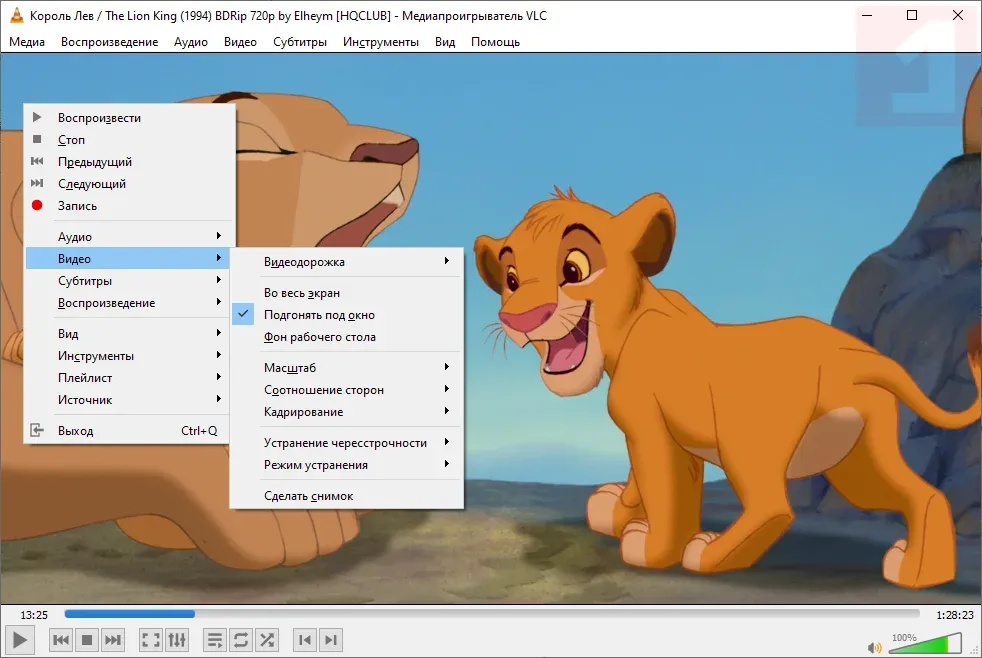982x658 pixels.
Task: Click elapsed time label 13:25
Action: pyautogui.click(x=34, y=615)
